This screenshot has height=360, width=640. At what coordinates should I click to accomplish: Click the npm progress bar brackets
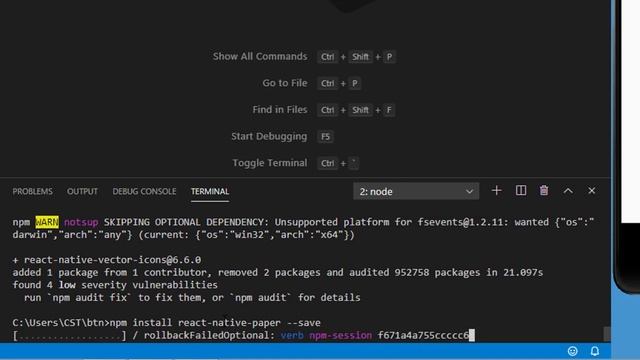pyautogui.click(x=69, y=336)
